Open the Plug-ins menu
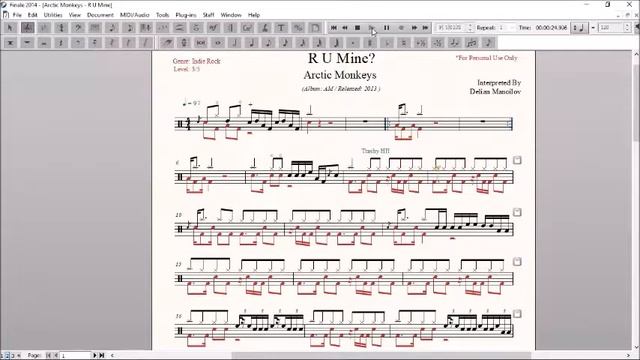 click(x=186, y=15)
